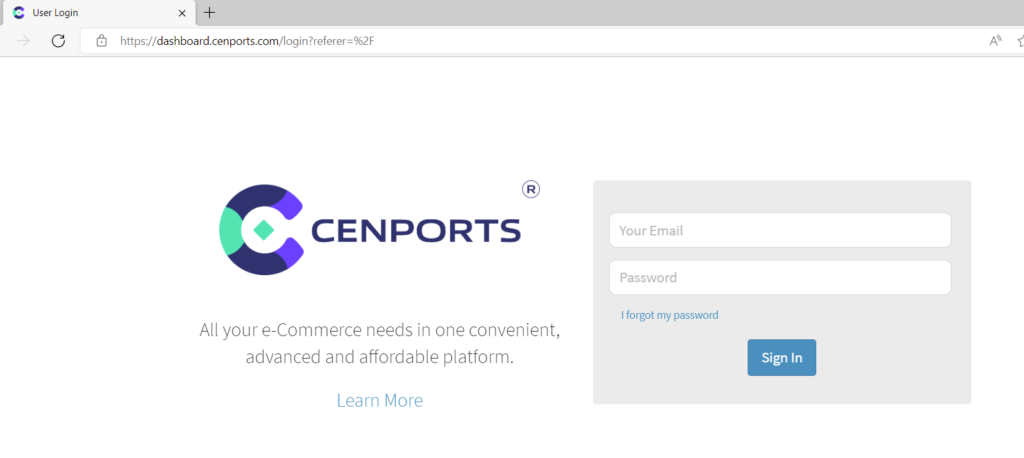Focus the Password input field
The image size is (1024, 458).
779,277
